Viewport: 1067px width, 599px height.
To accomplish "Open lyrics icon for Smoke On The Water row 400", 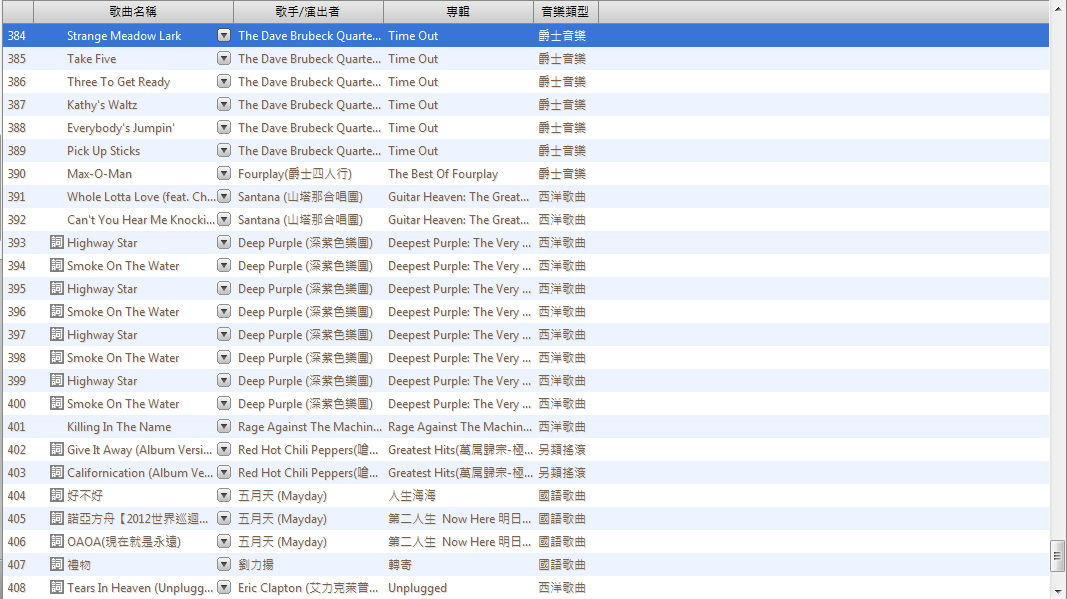I will [57, 404].
